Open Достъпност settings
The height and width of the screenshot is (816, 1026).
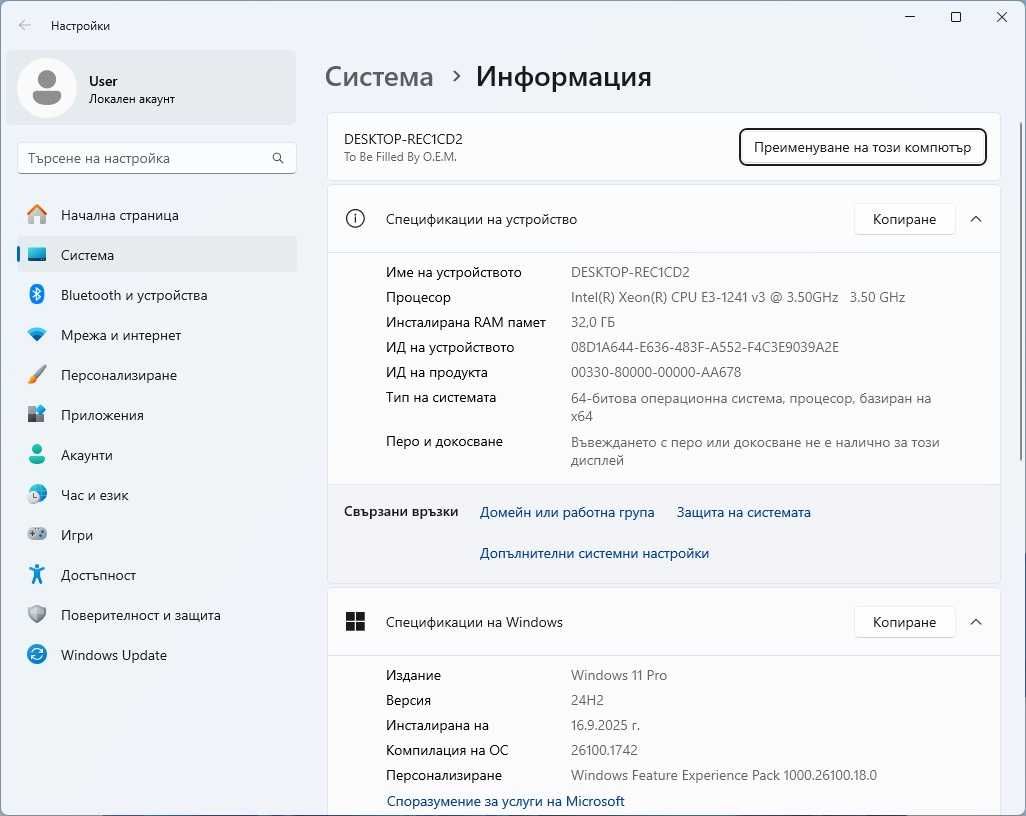pos(157,575)
